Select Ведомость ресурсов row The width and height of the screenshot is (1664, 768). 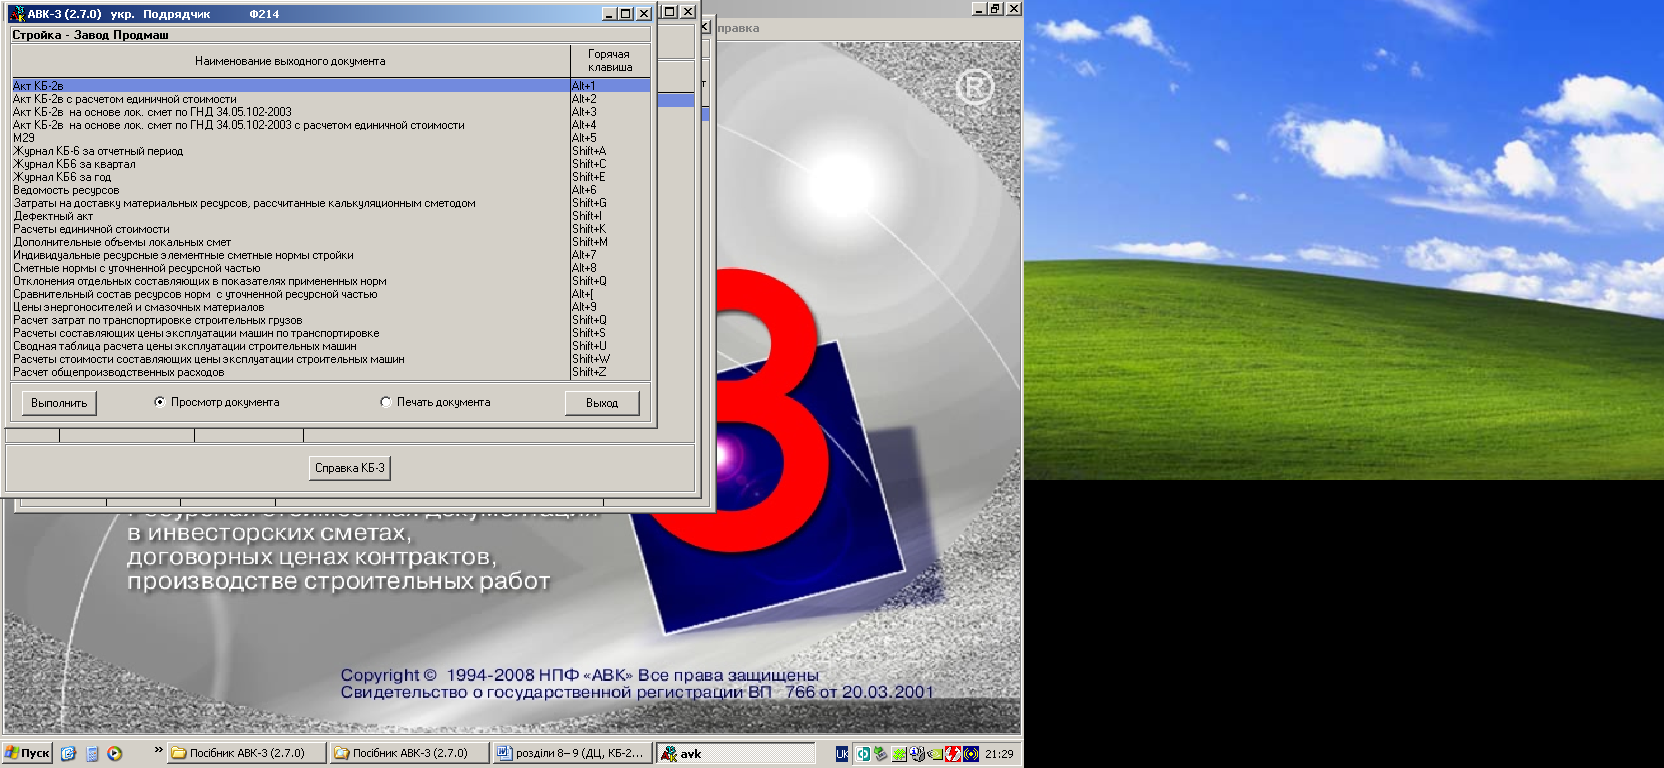pyautogui.click(x=331, y=190)
